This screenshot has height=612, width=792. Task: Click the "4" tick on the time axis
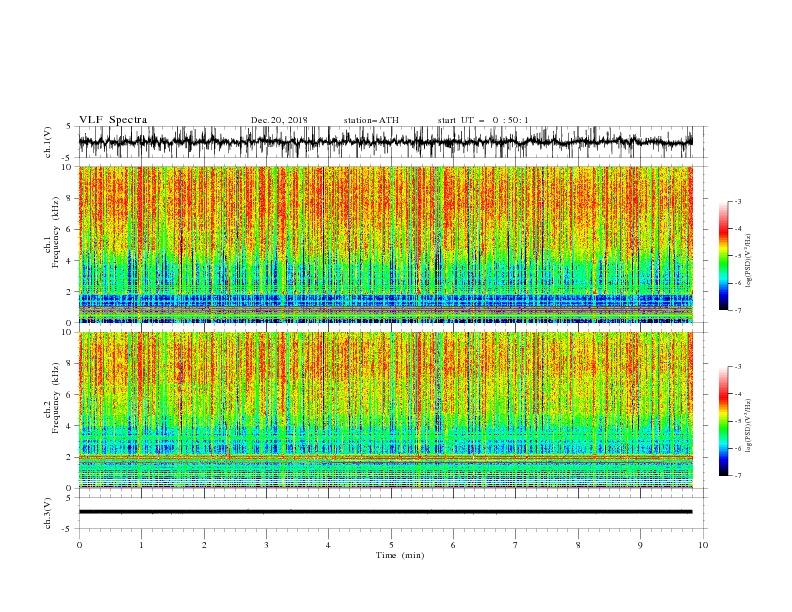click(x=328, y=545)
